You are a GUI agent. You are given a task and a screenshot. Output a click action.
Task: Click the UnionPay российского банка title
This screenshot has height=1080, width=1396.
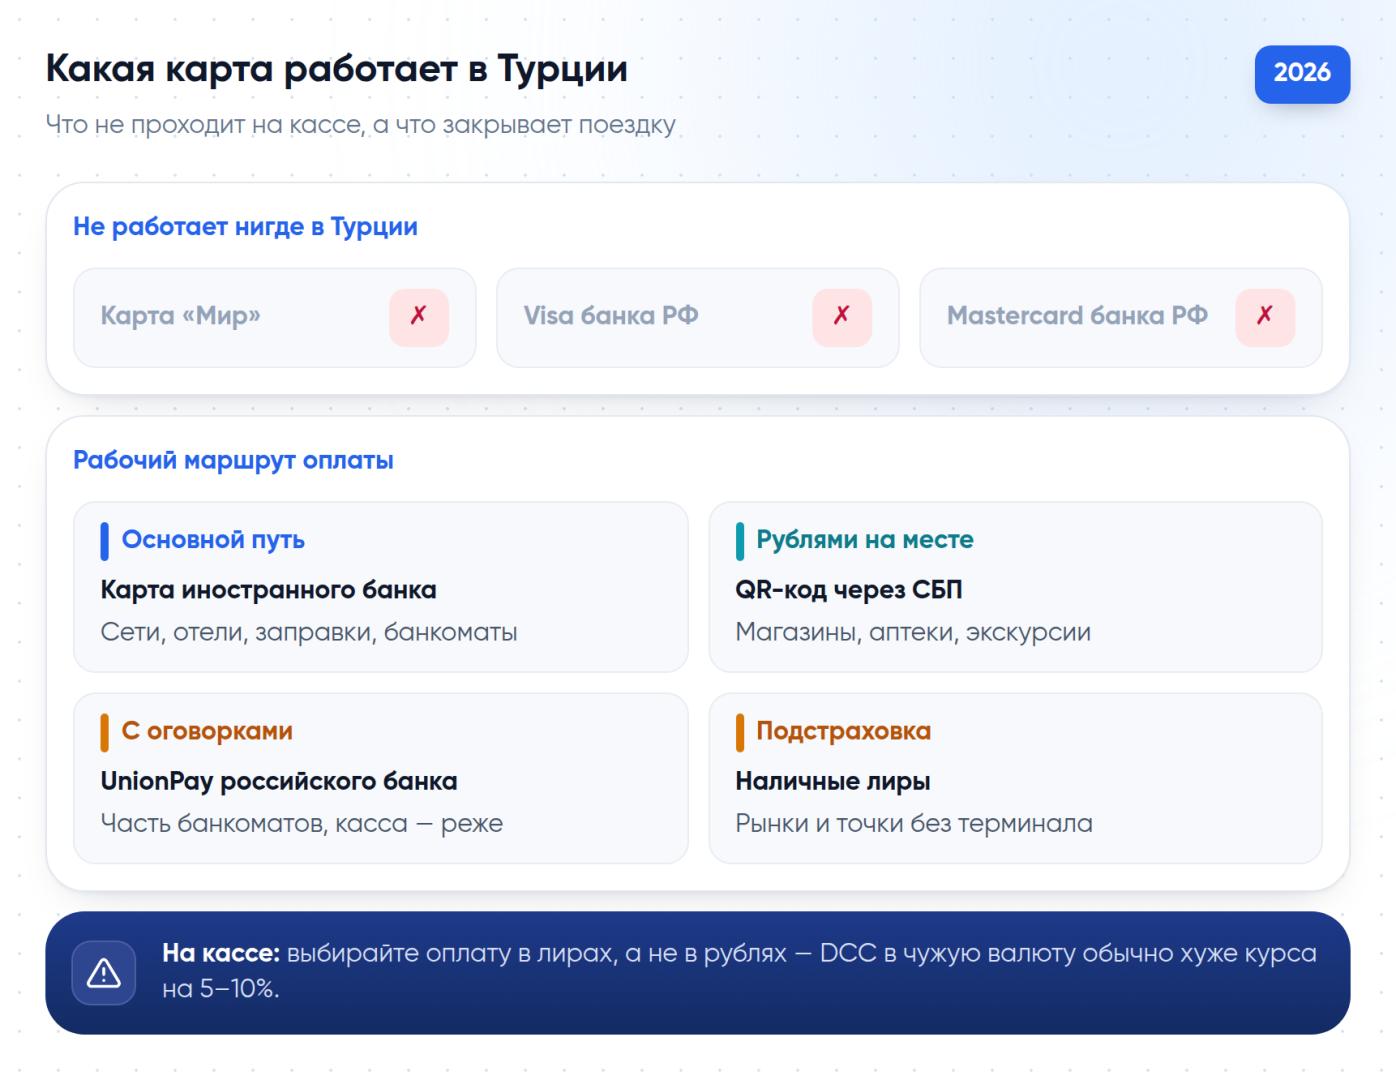click(x=279, y=782)
